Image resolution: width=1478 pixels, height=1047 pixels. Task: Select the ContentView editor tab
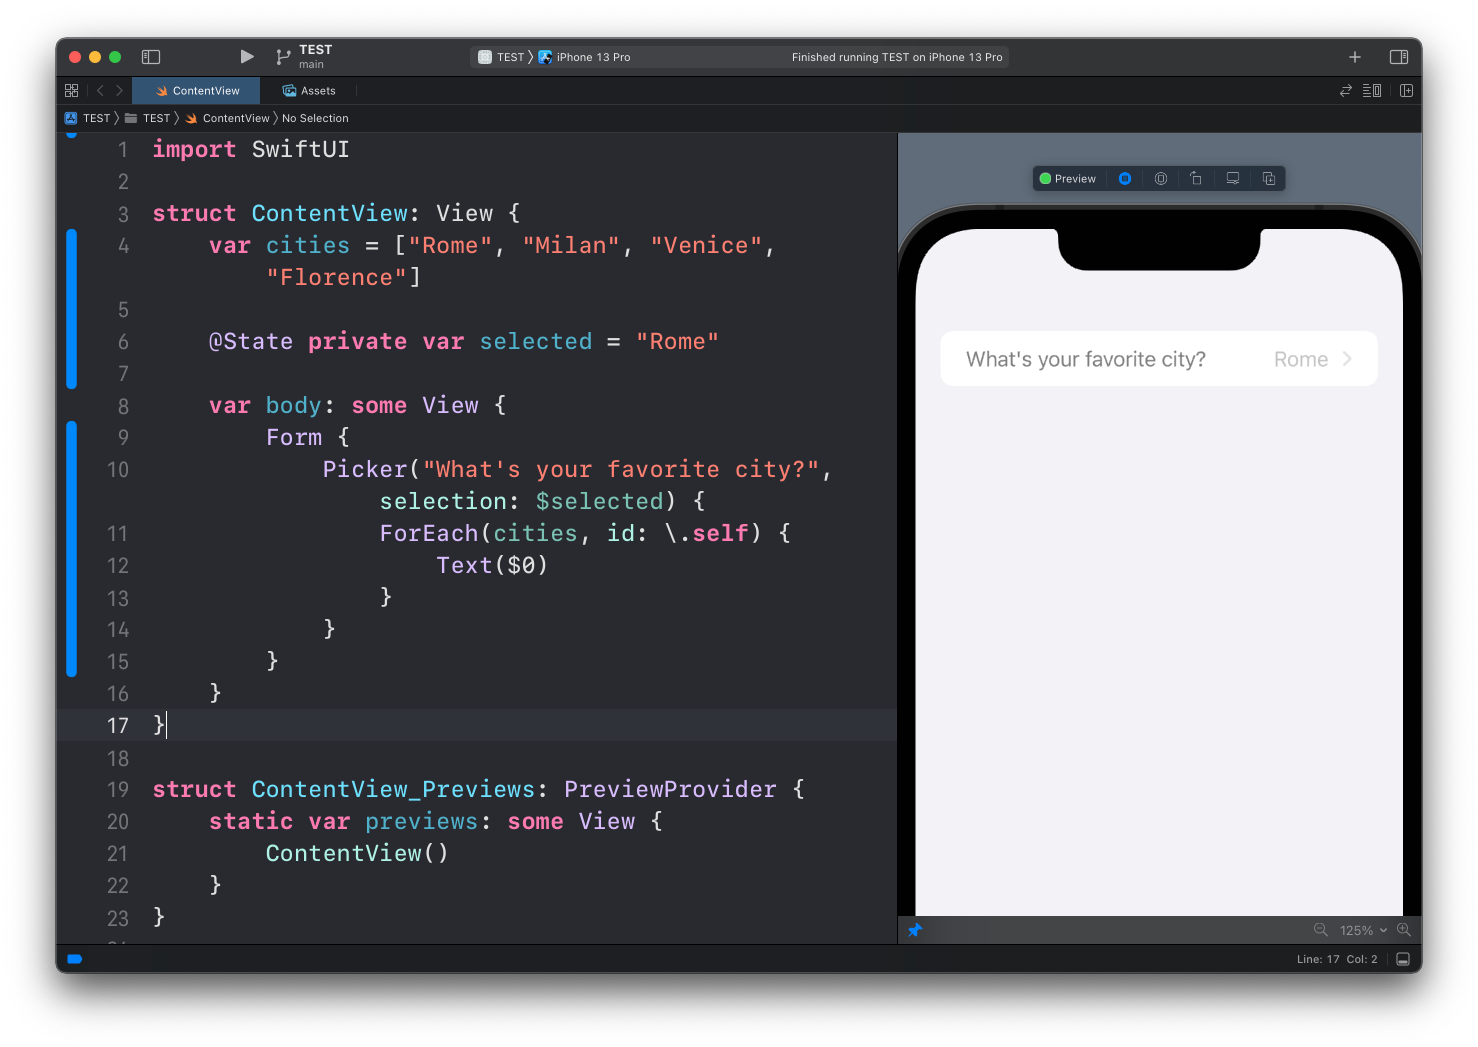[196, 90]
